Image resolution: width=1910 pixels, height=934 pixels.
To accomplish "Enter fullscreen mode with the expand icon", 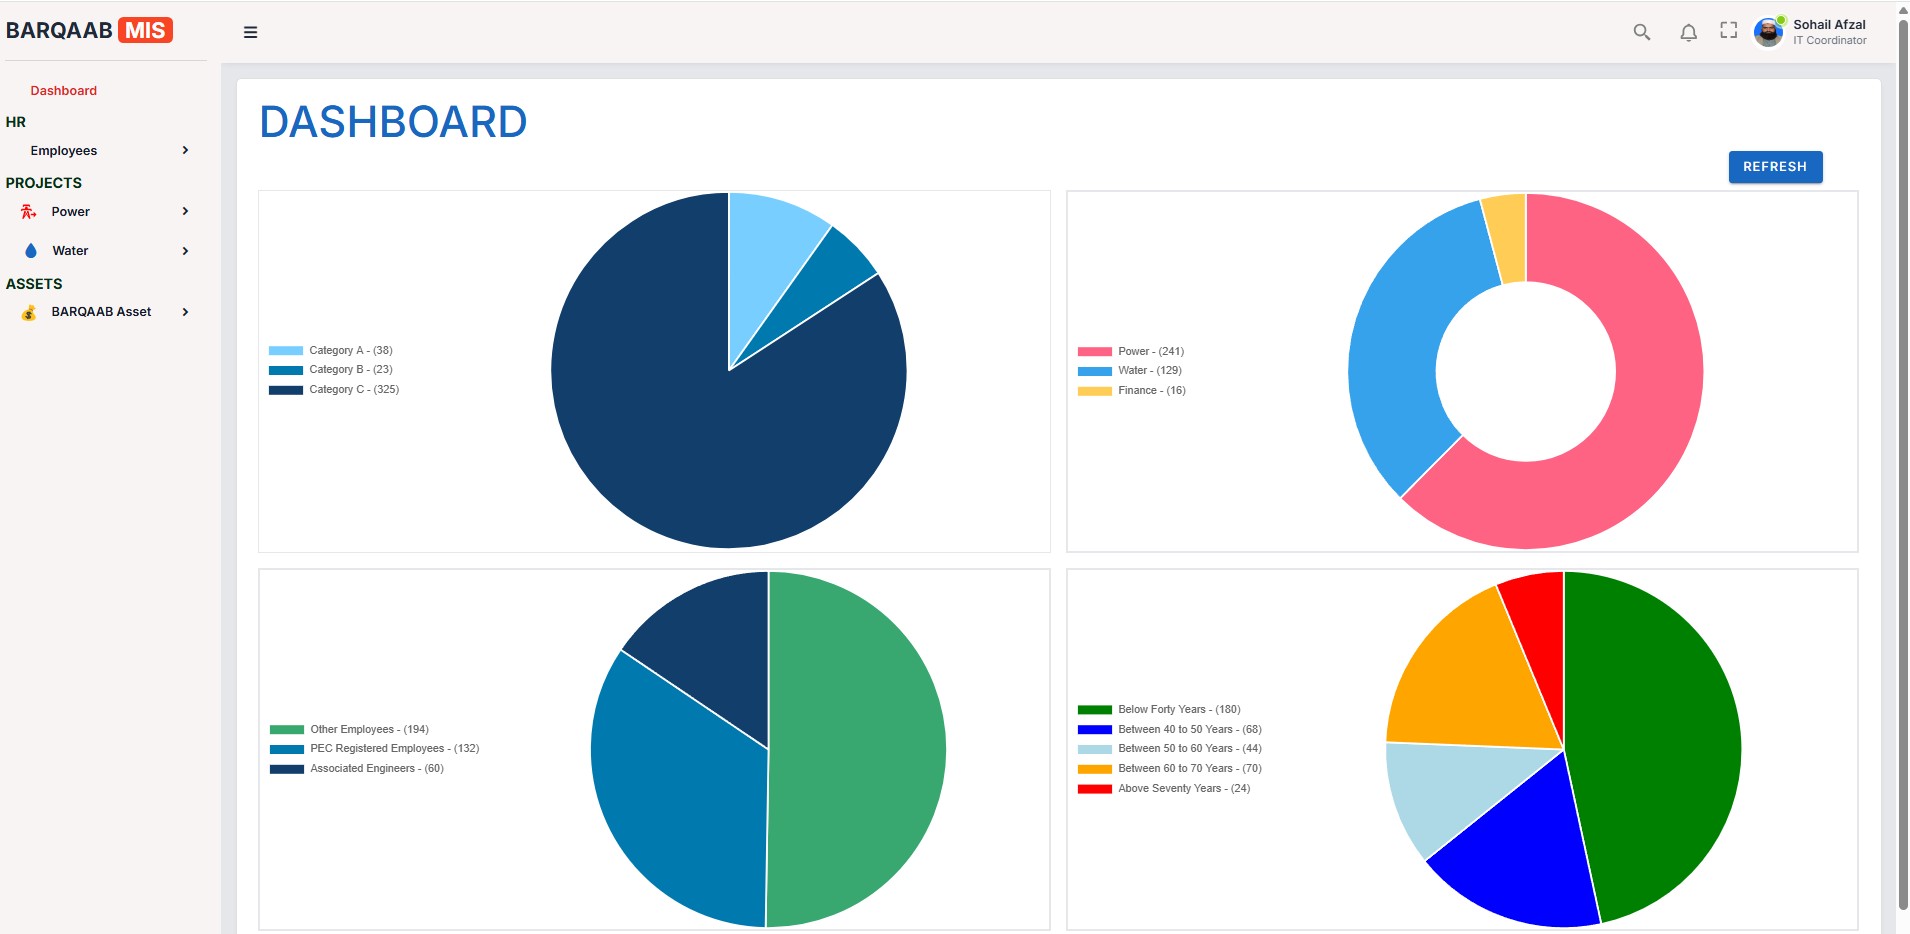I will (x=1728, y=31).
